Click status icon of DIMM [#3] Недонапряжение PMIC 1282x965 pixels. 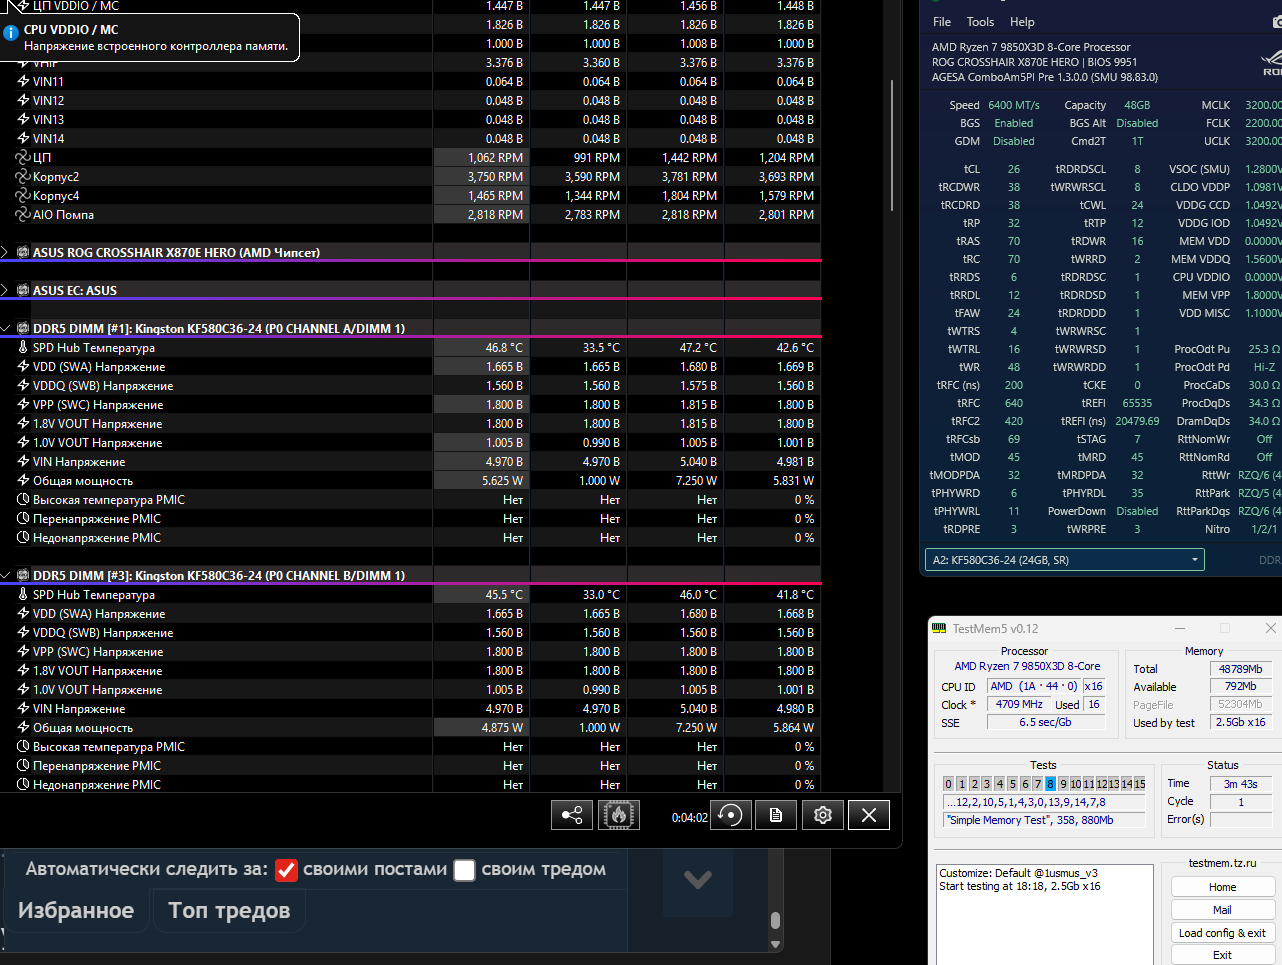coord(23,784)
